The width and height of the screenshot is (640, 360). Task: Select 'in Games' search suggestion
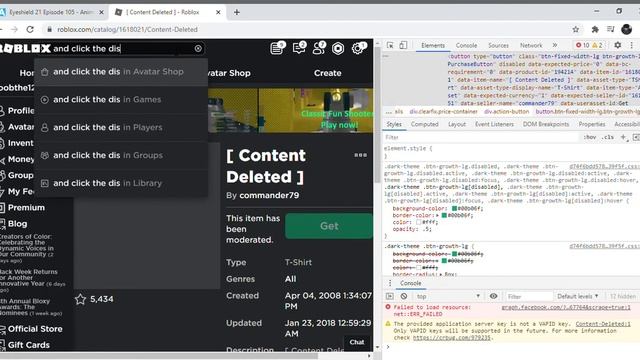(x=121, y=100)
